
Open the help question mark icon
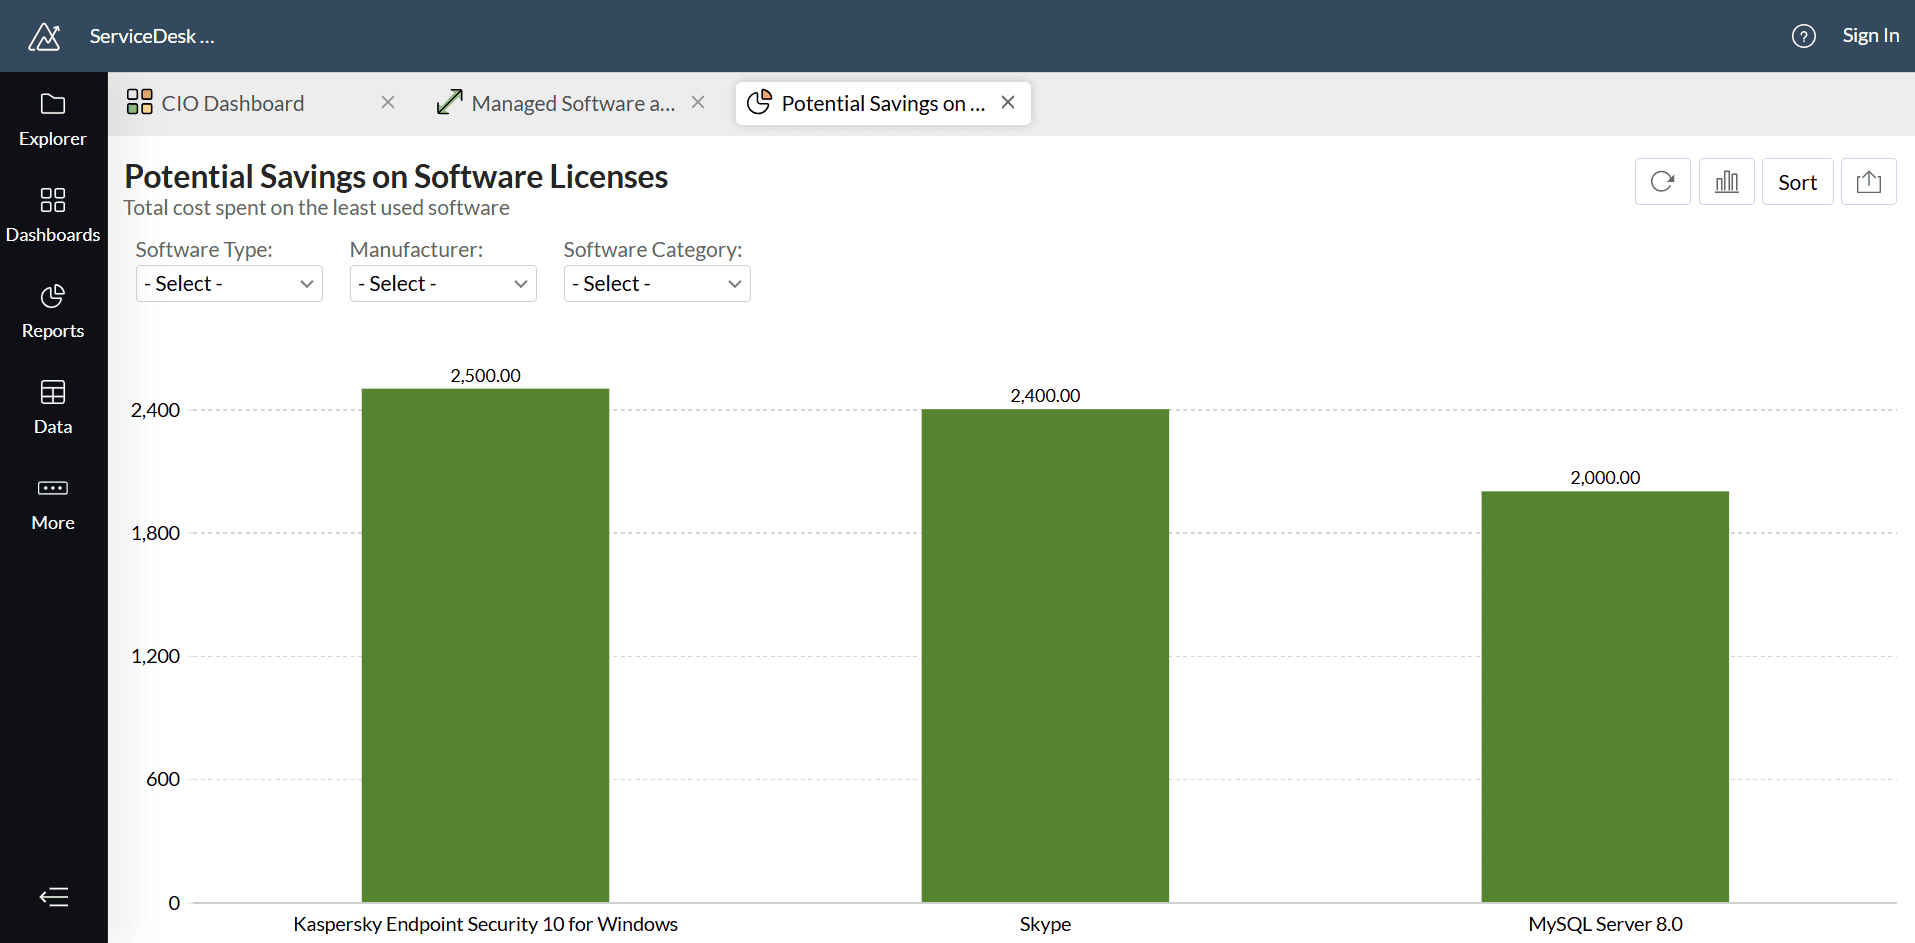coord(1803,36)
